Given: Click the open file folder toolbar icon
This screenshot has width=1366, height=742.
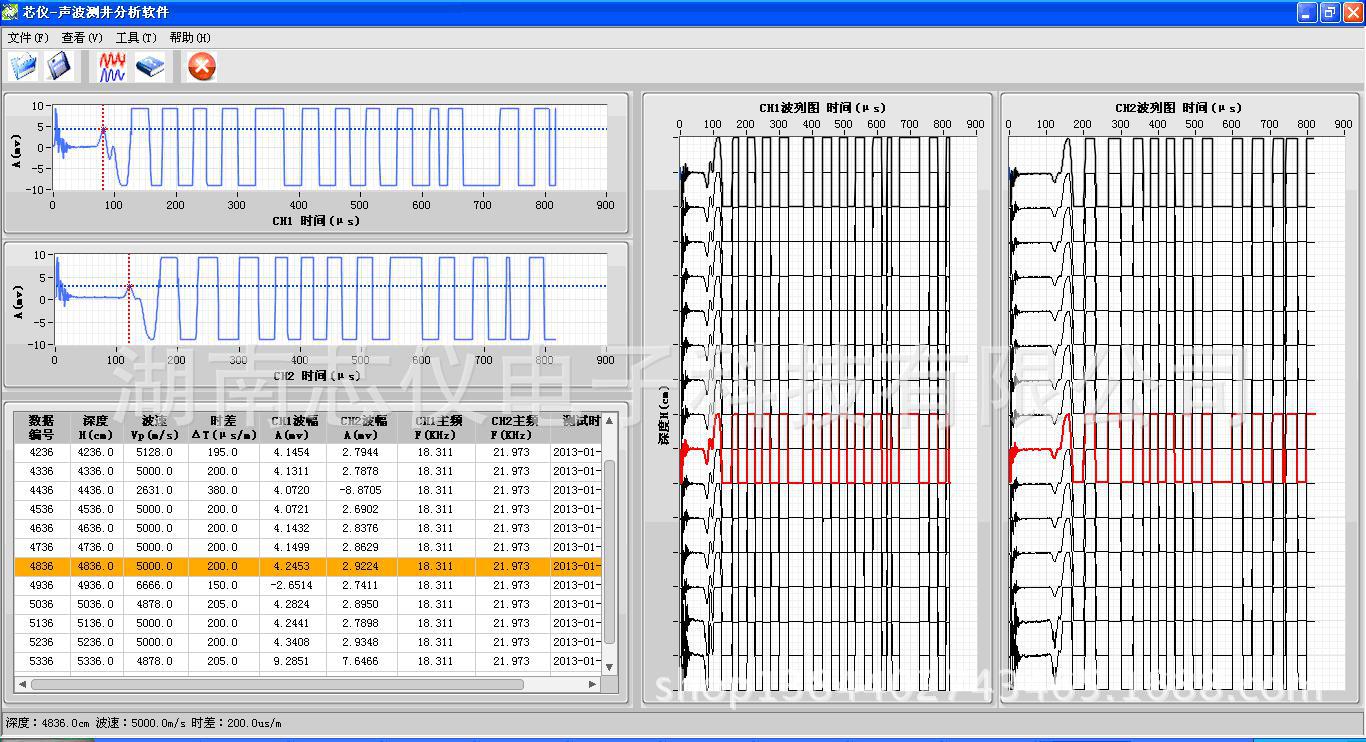Looking at the screenshot, I should 23,67.
